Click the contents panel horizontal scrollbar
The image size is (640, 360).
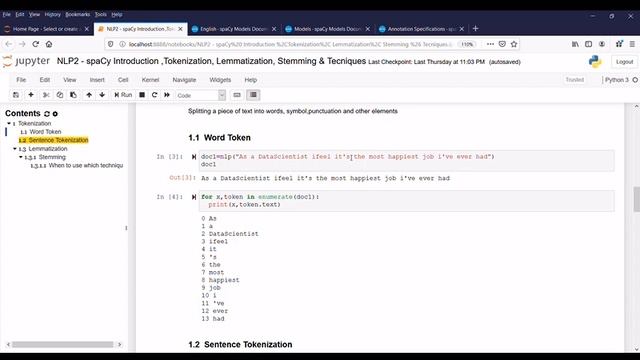click(x=63, y=344)
